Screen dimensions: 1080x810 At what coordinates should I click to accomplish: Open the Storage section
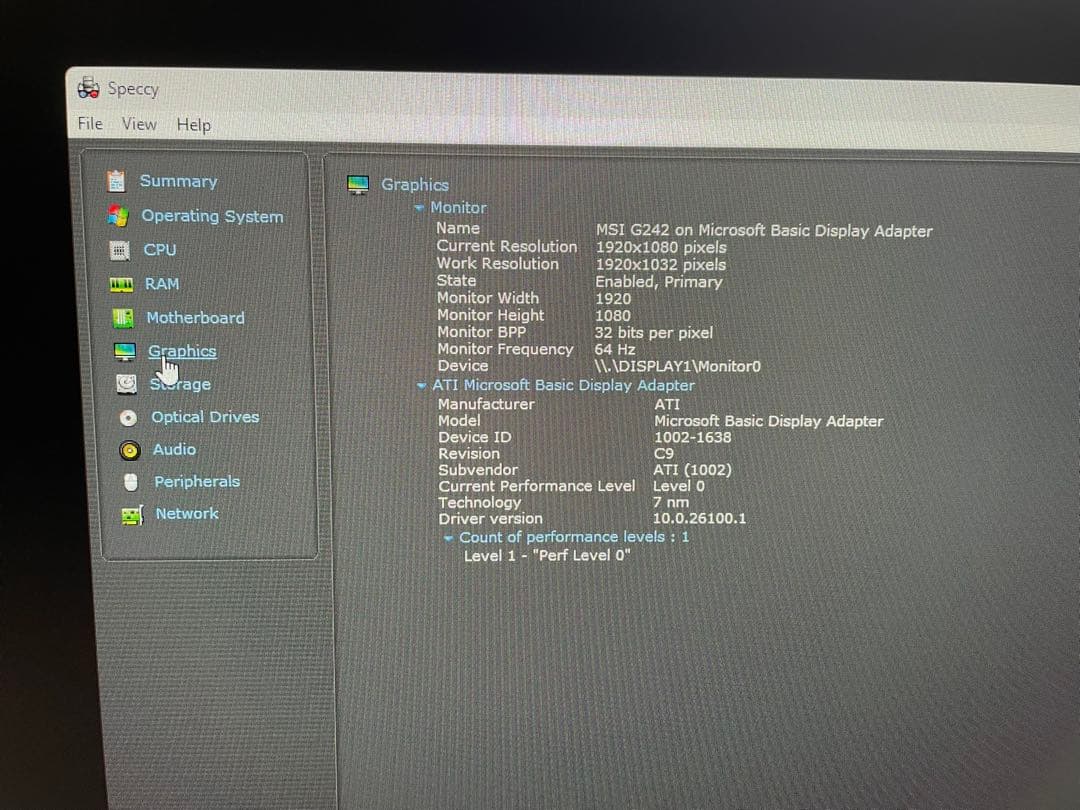click(x=127, y=384)
